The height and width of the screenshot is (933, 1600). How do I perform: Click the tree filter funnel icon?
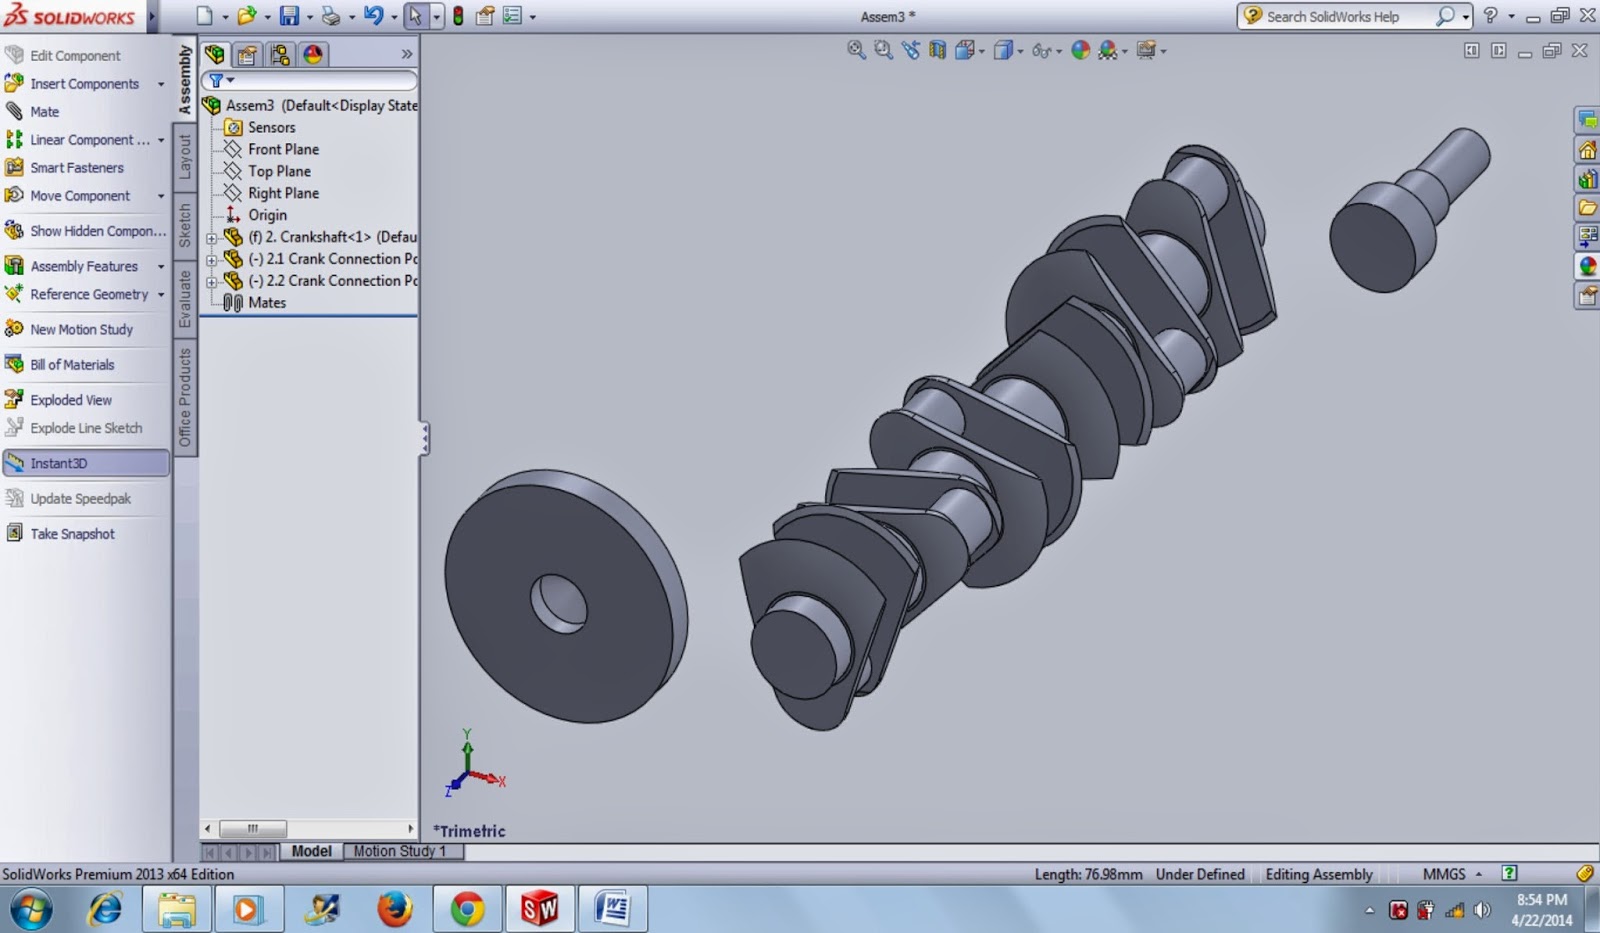point(216,80)
